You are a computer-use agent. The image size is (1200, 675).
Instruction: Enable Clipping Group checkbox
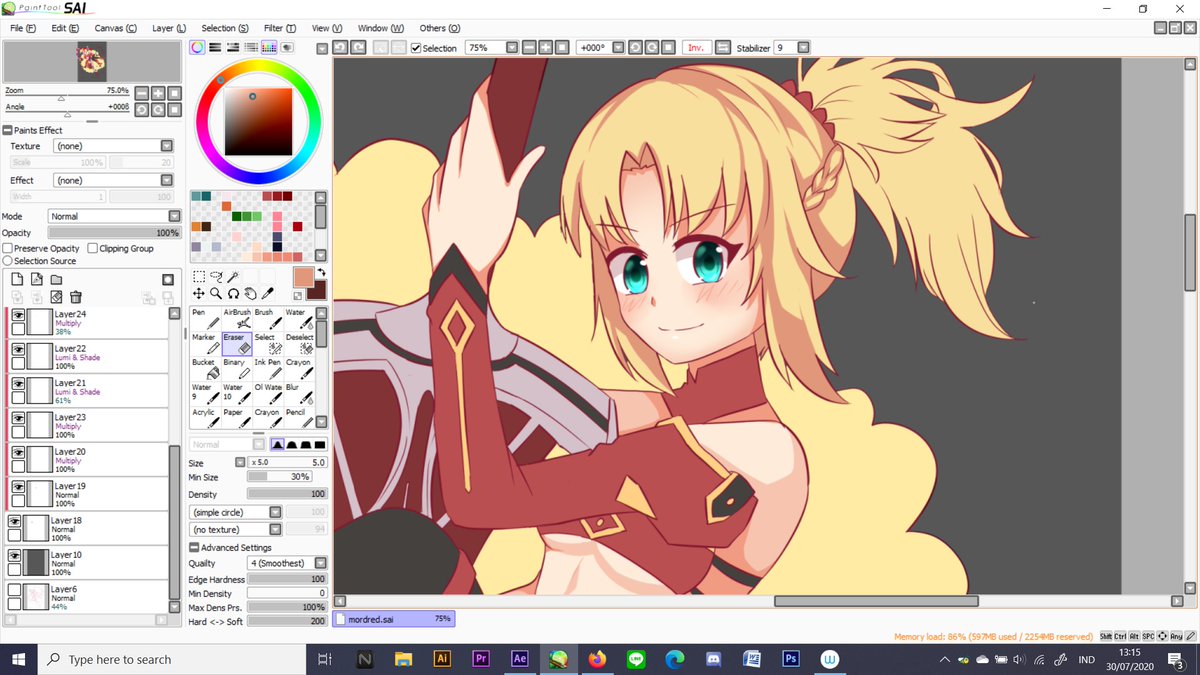(93, 248)
